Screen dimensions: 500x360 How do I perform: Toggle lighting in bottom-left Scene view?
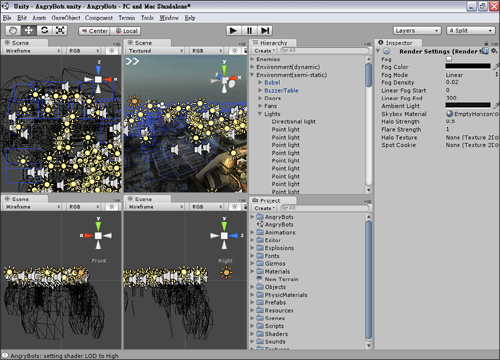click(x=112, y=207)
